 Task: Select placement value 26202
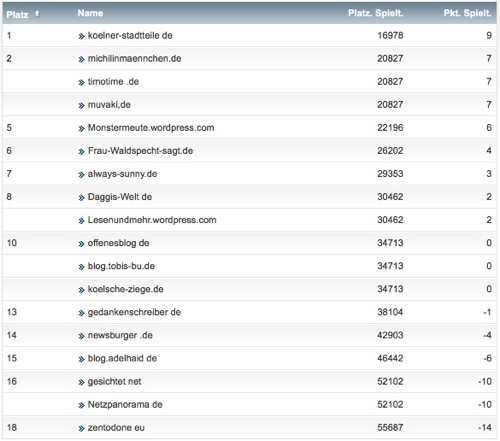pyautogui.click(x=390, y=151)
